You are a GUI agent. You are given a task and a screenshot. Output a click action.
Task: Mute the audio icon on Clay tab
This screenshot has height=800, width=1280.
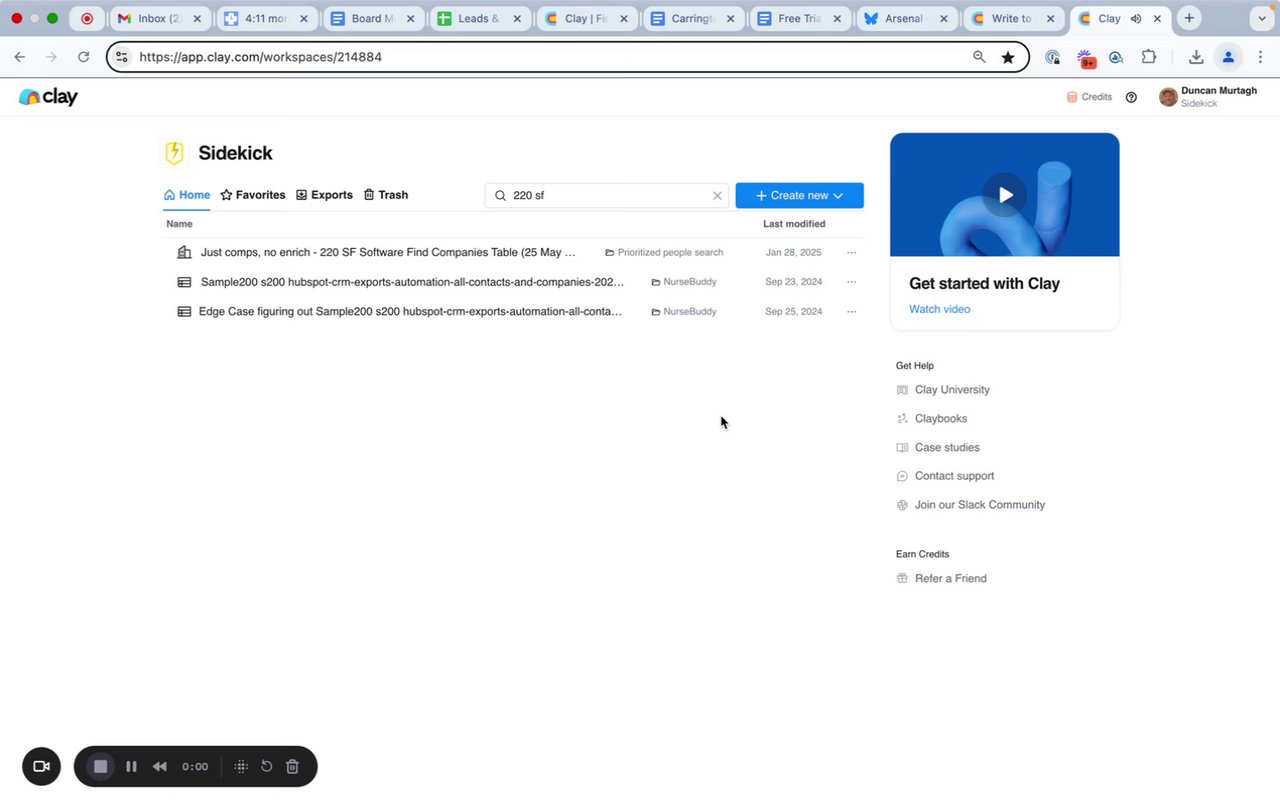[1137, 18]
